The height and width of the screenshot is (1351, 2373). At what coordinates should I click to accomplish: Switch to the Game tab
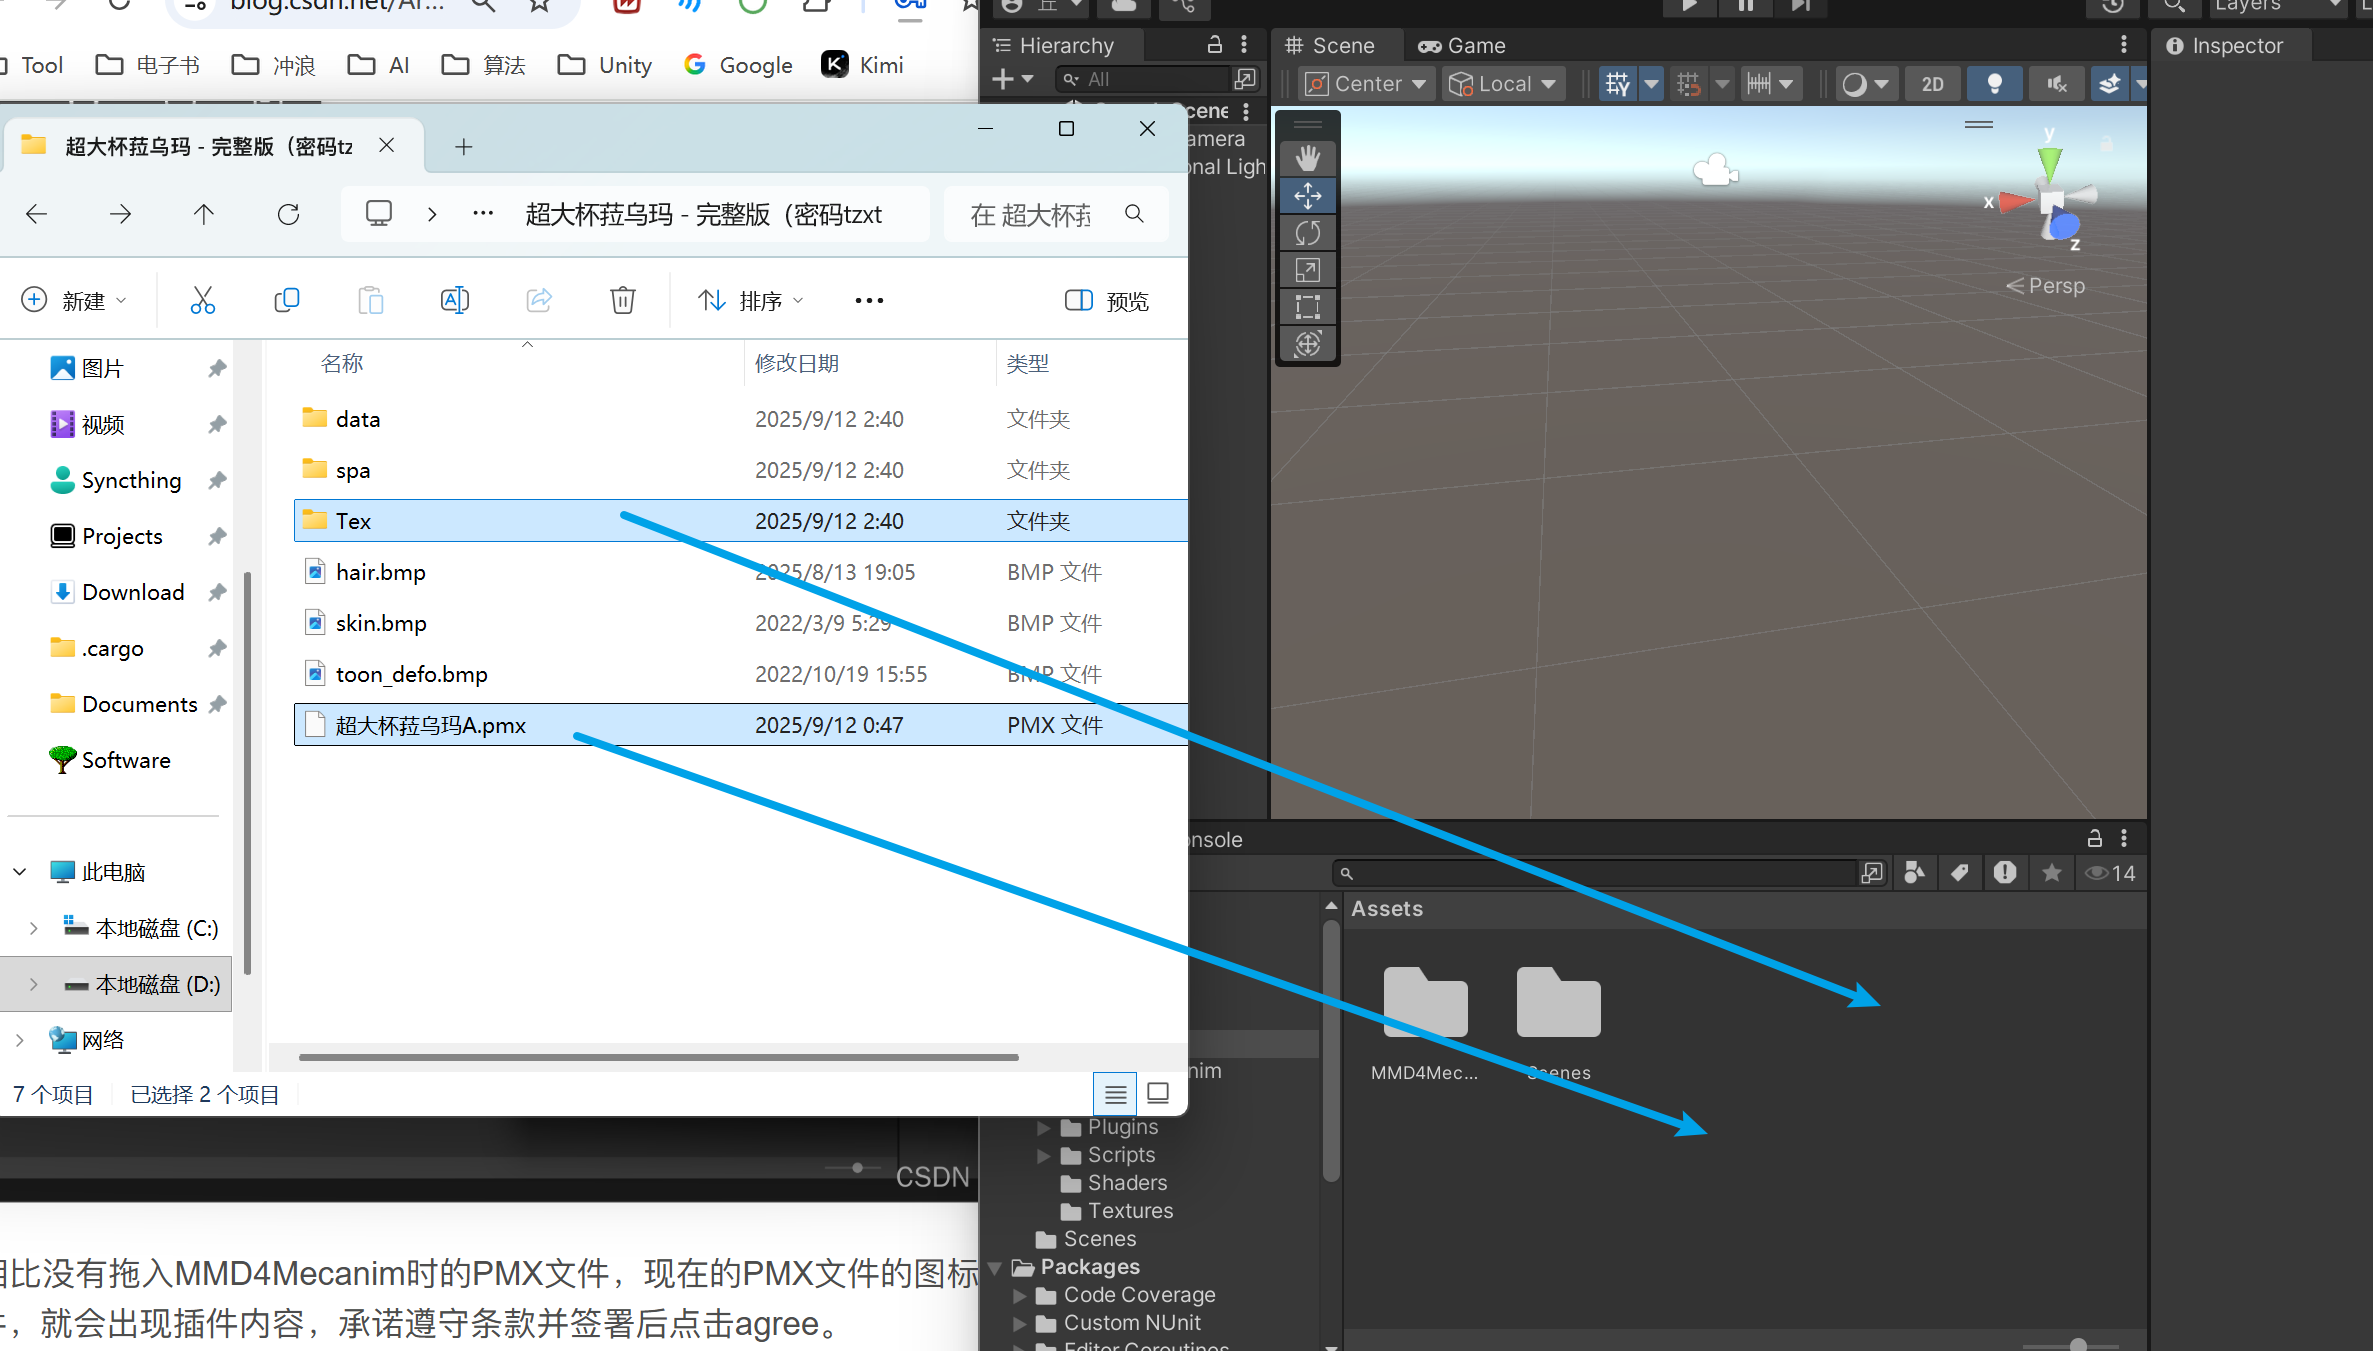(1462, 46)
